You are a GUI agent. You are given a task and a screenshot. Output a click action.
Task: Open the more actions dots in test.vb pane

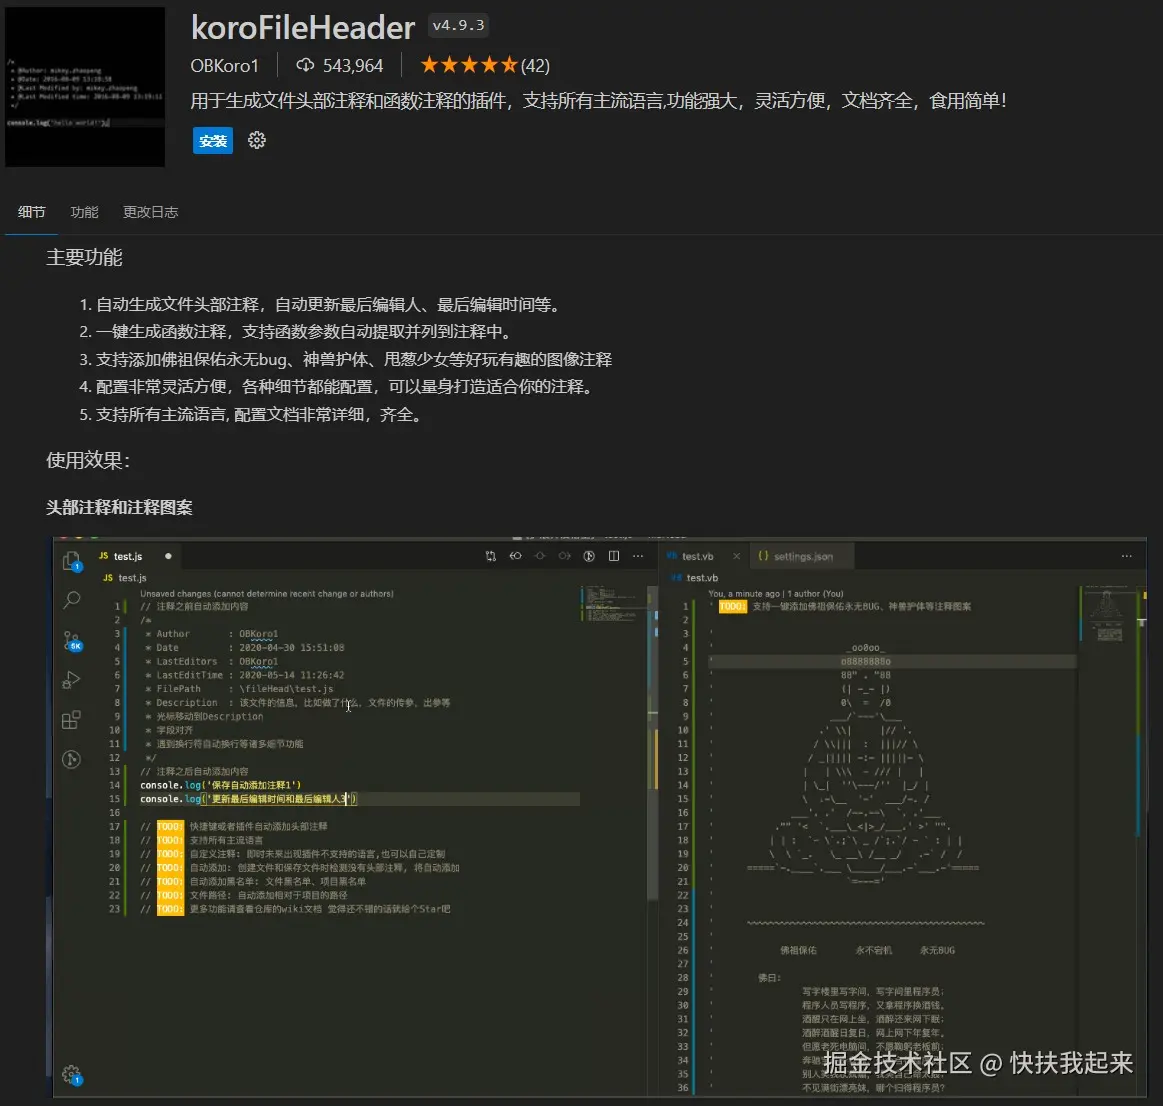click(x=1127, y=556)
